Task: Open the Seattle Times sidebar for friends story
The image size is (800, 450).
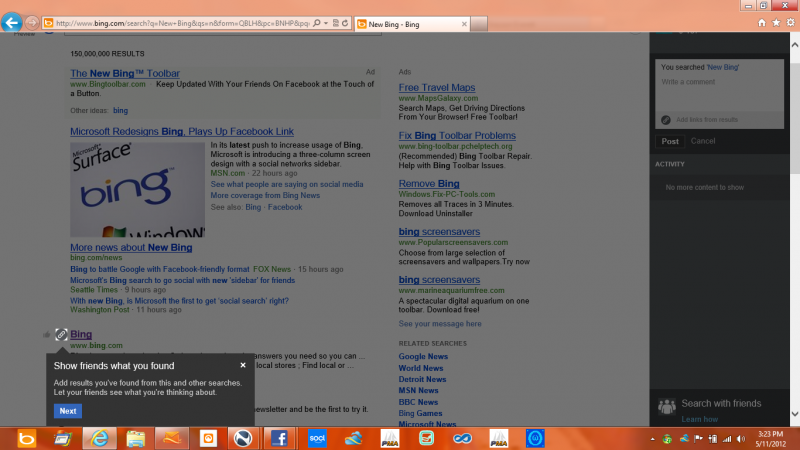Action: [182, 280]
